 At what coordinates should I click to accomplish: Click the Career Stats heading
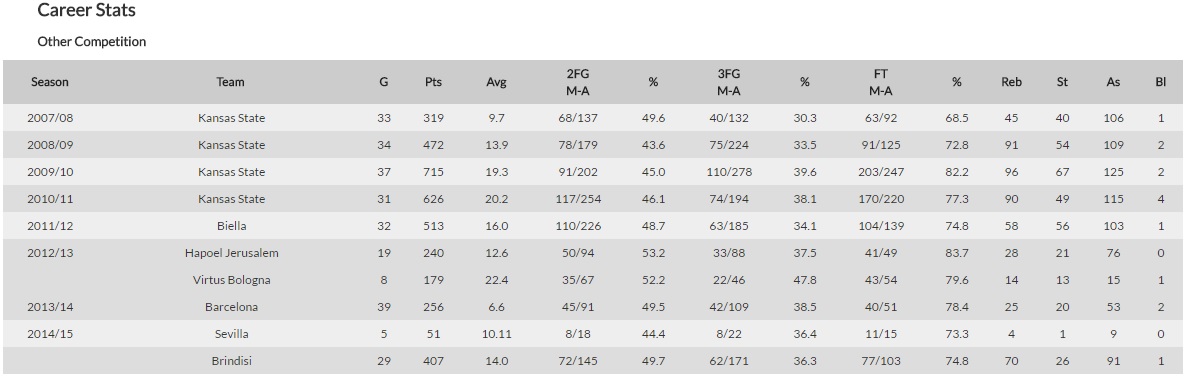86,11
